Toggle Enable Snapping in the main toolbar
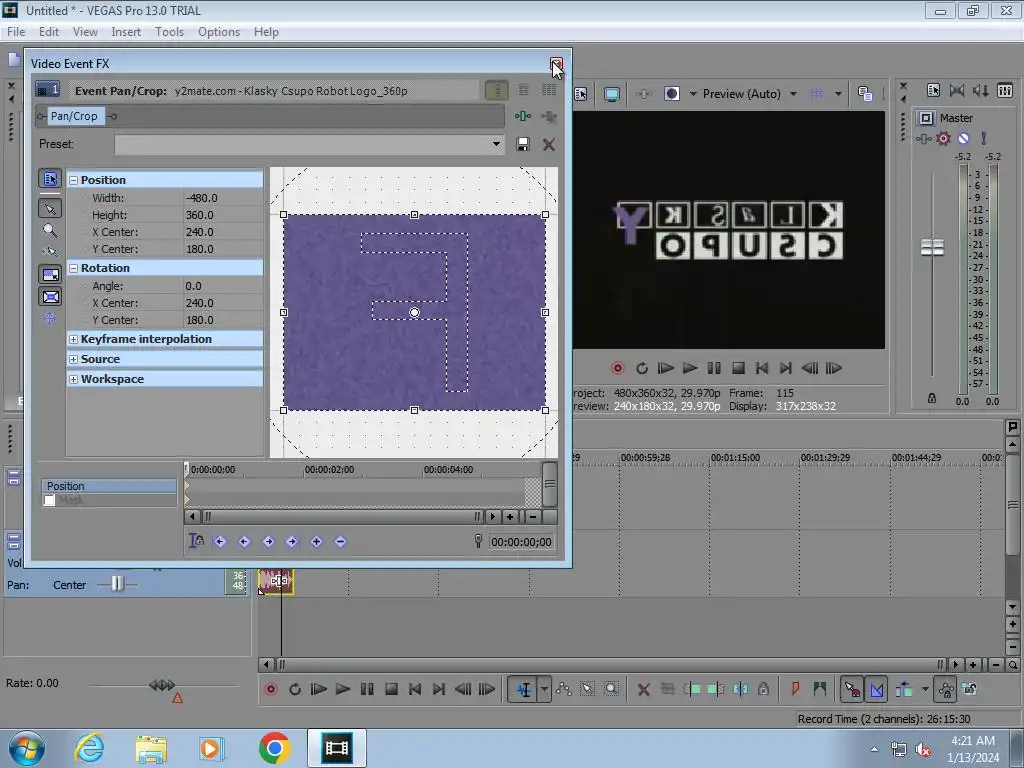 [x=852, y=689]
